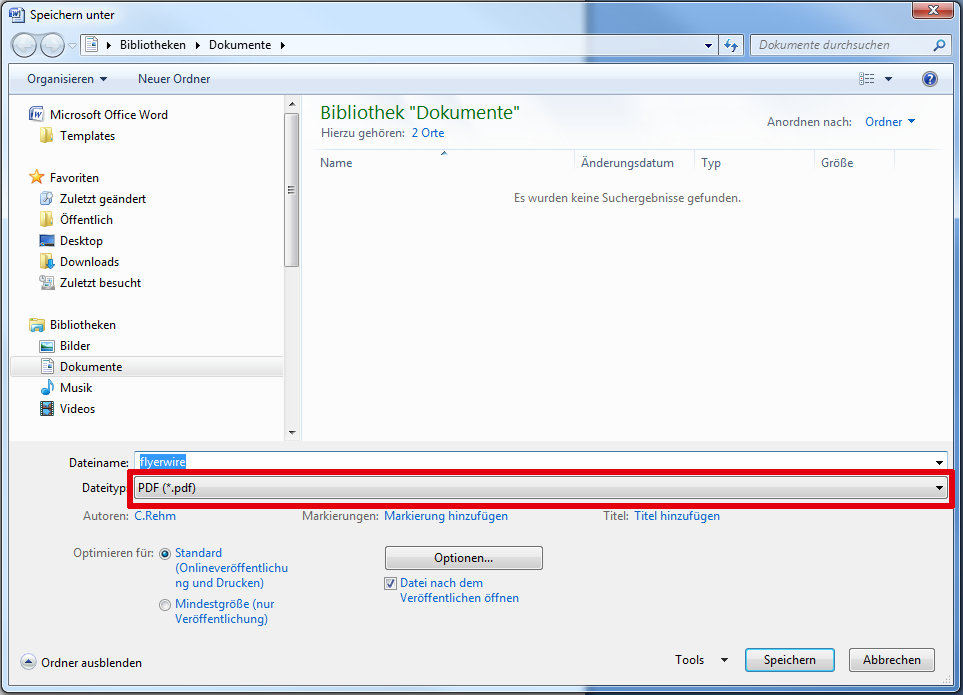
Task: Select Zuletzt geändert in Favoriten
Action: click(103, 198)
